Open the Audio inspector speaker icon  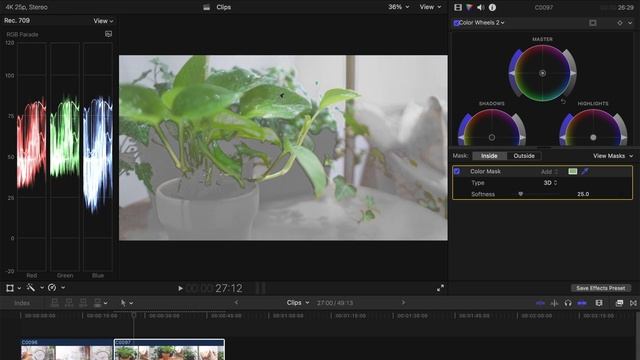coord(481,7)
